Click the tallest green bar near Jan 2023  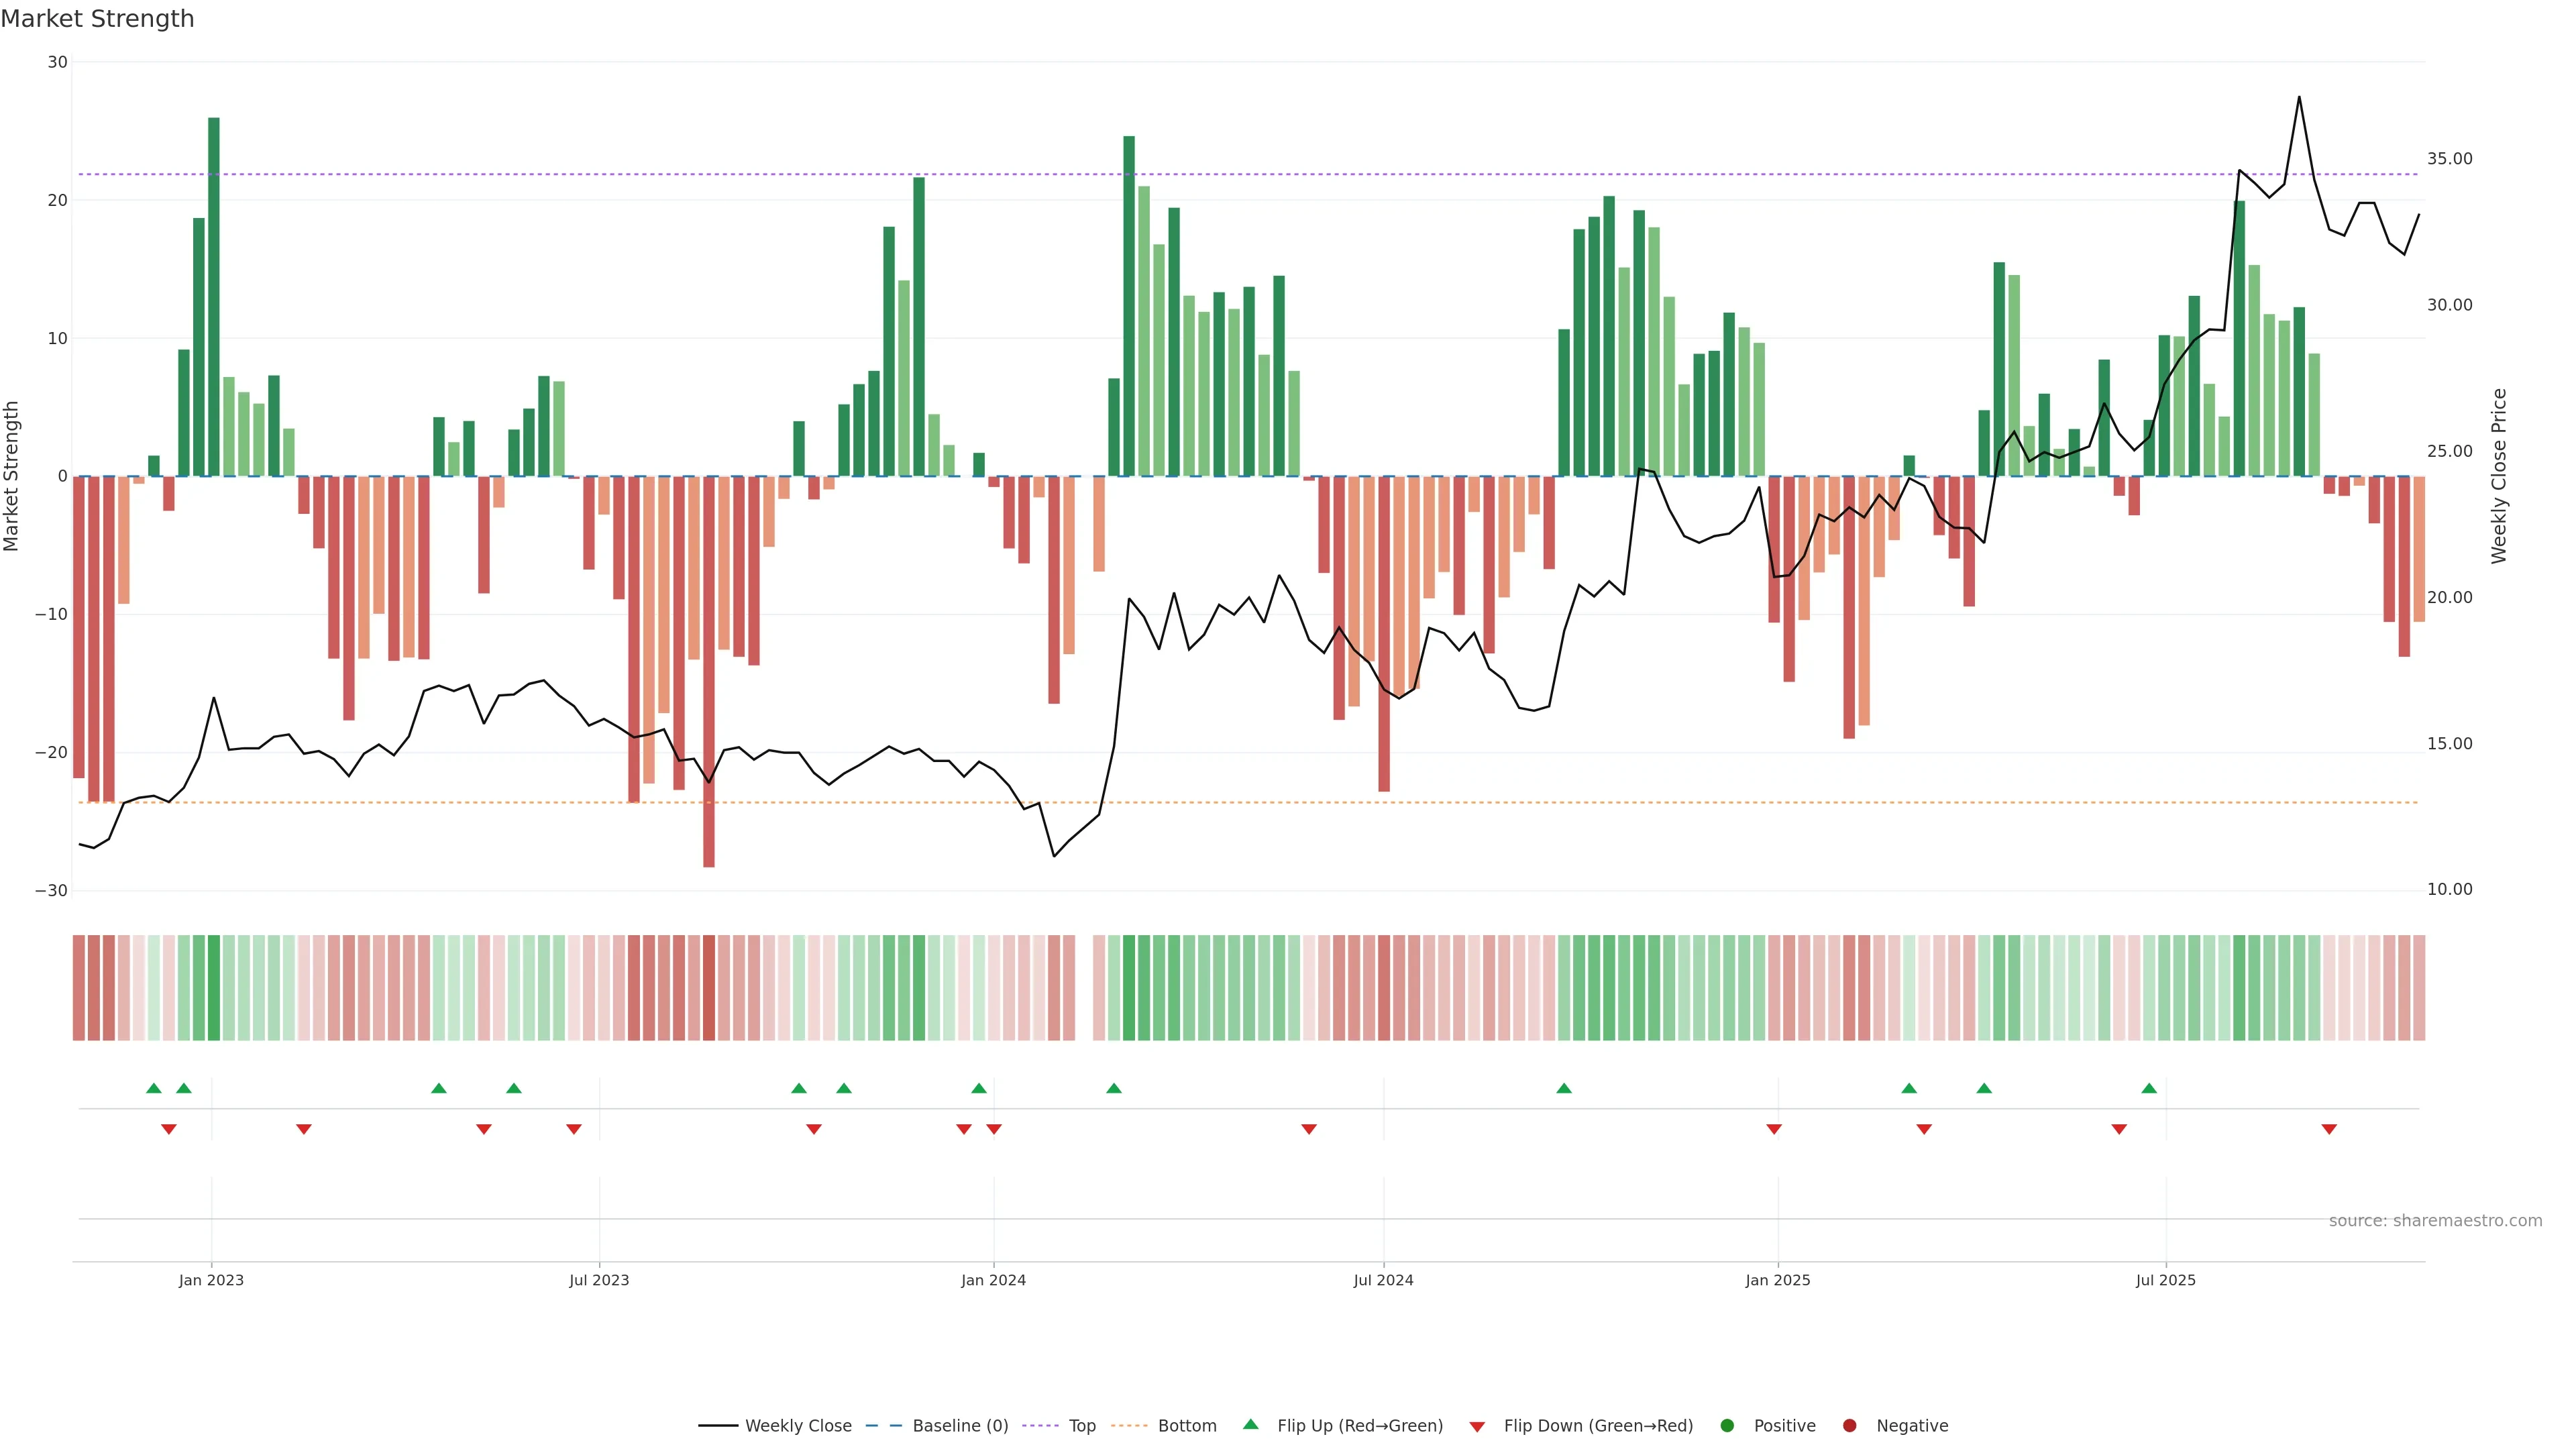pyautogui.click(x=214, y=296)
